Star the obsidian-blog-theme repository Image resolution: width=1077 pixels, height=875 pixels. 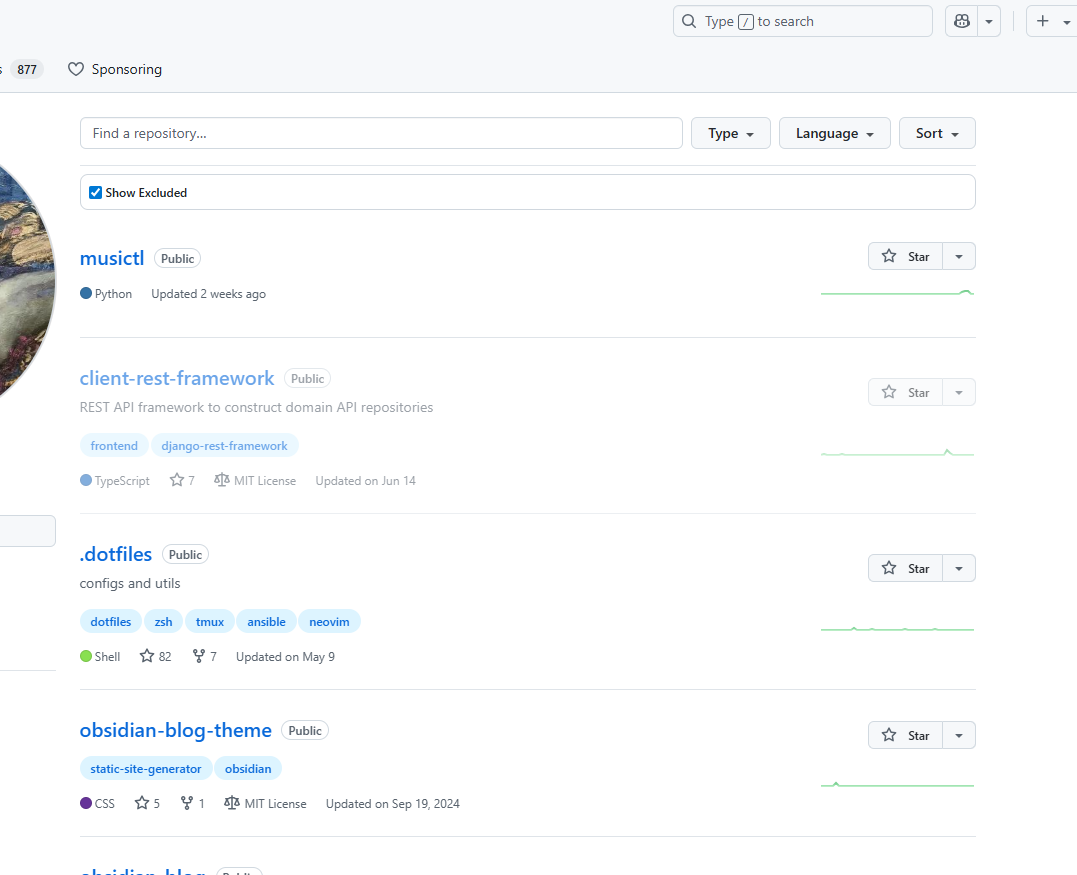coord(905,735)
